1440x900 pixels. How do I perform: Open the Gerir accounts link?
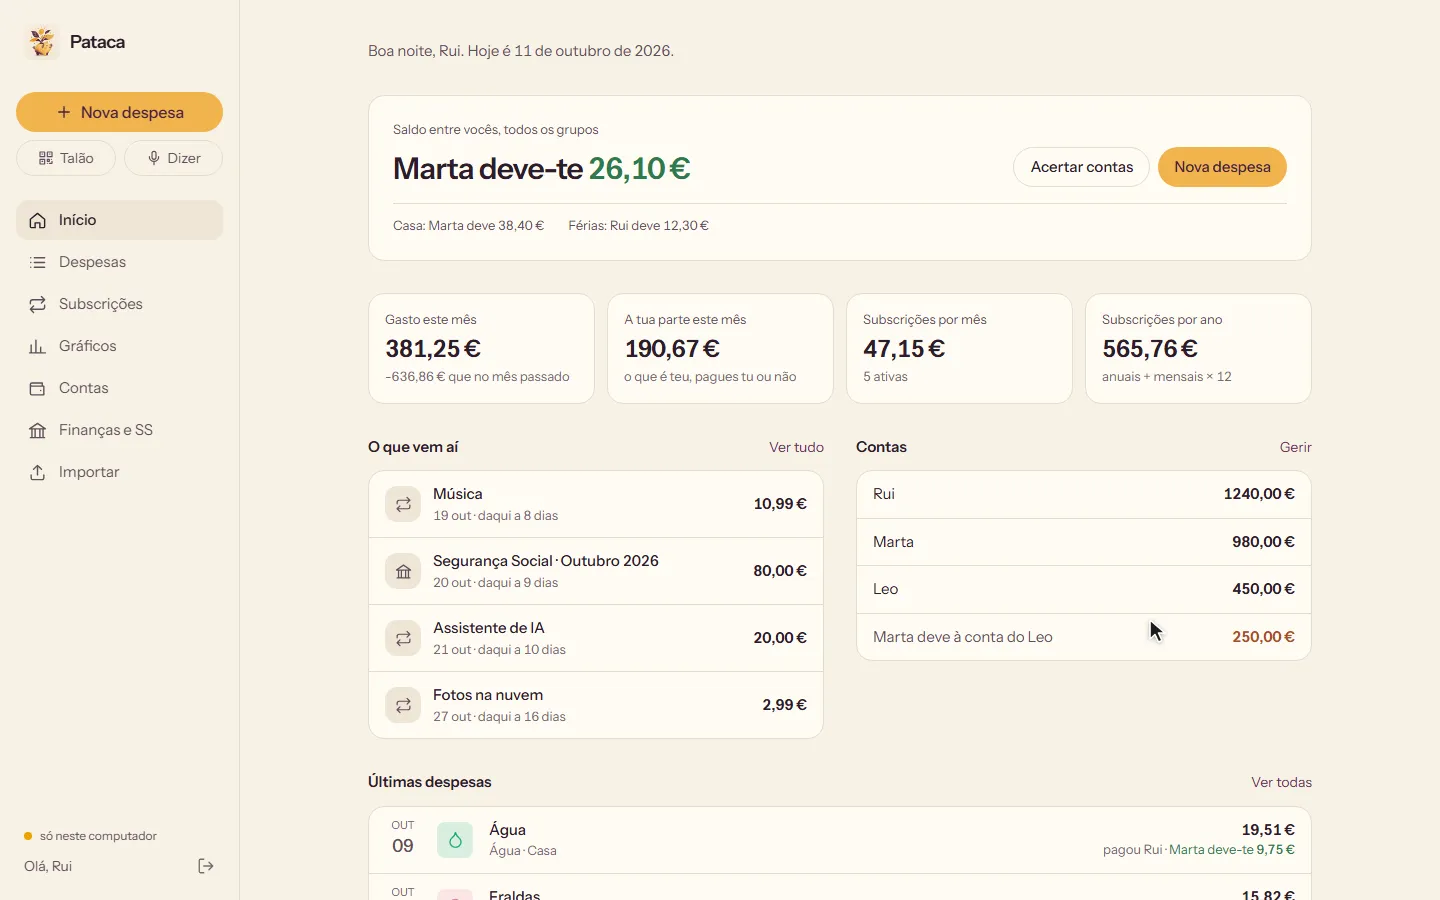coord(1295,447)
